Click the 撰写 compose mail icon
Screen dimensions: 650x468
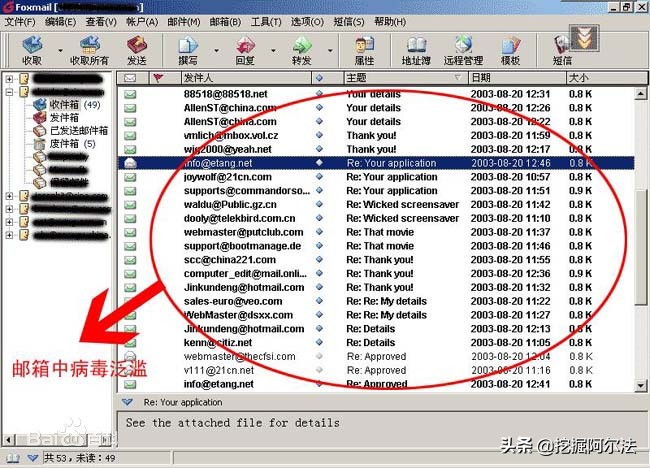pos(188,45)
